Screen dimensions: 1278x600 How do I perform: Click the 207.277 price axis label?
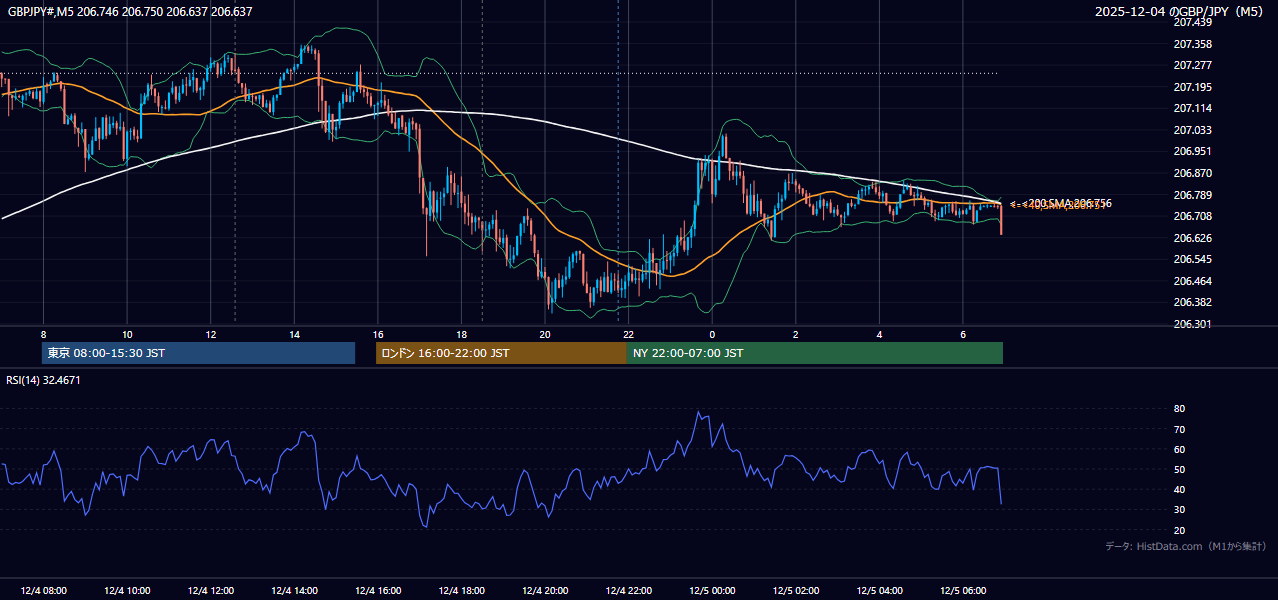pyautogui.click(x=1192, y=65)
